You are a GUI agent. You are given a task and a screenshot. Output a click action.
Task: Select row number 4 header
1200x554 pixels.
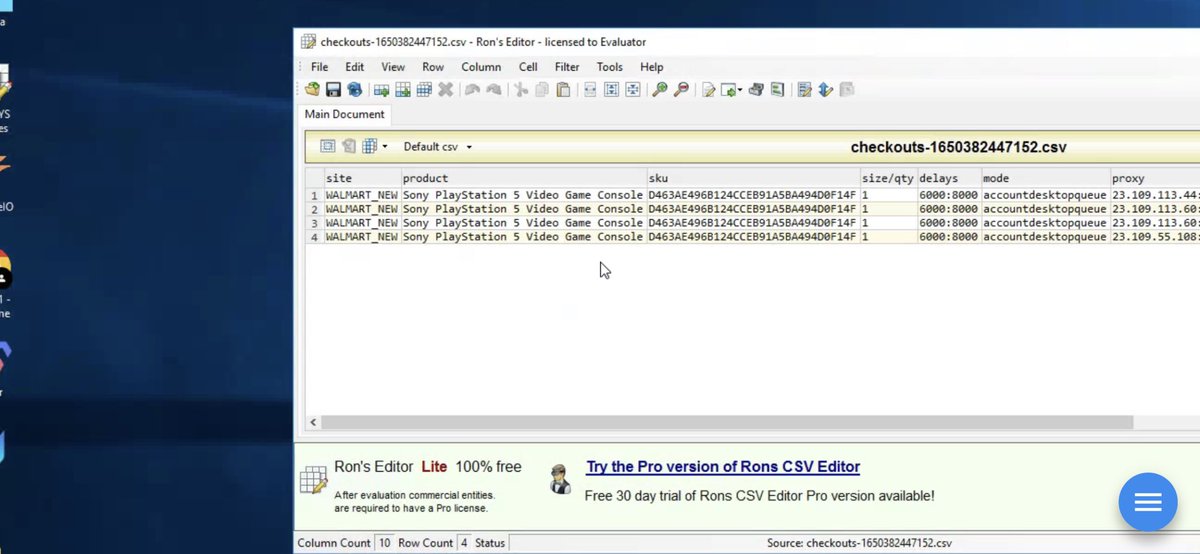314,237
